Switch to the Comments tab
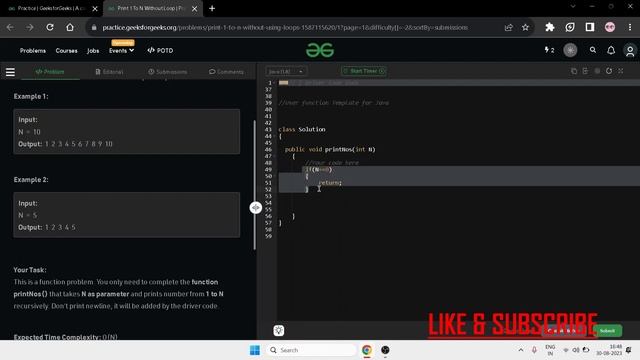 click(x=226, y=72)
